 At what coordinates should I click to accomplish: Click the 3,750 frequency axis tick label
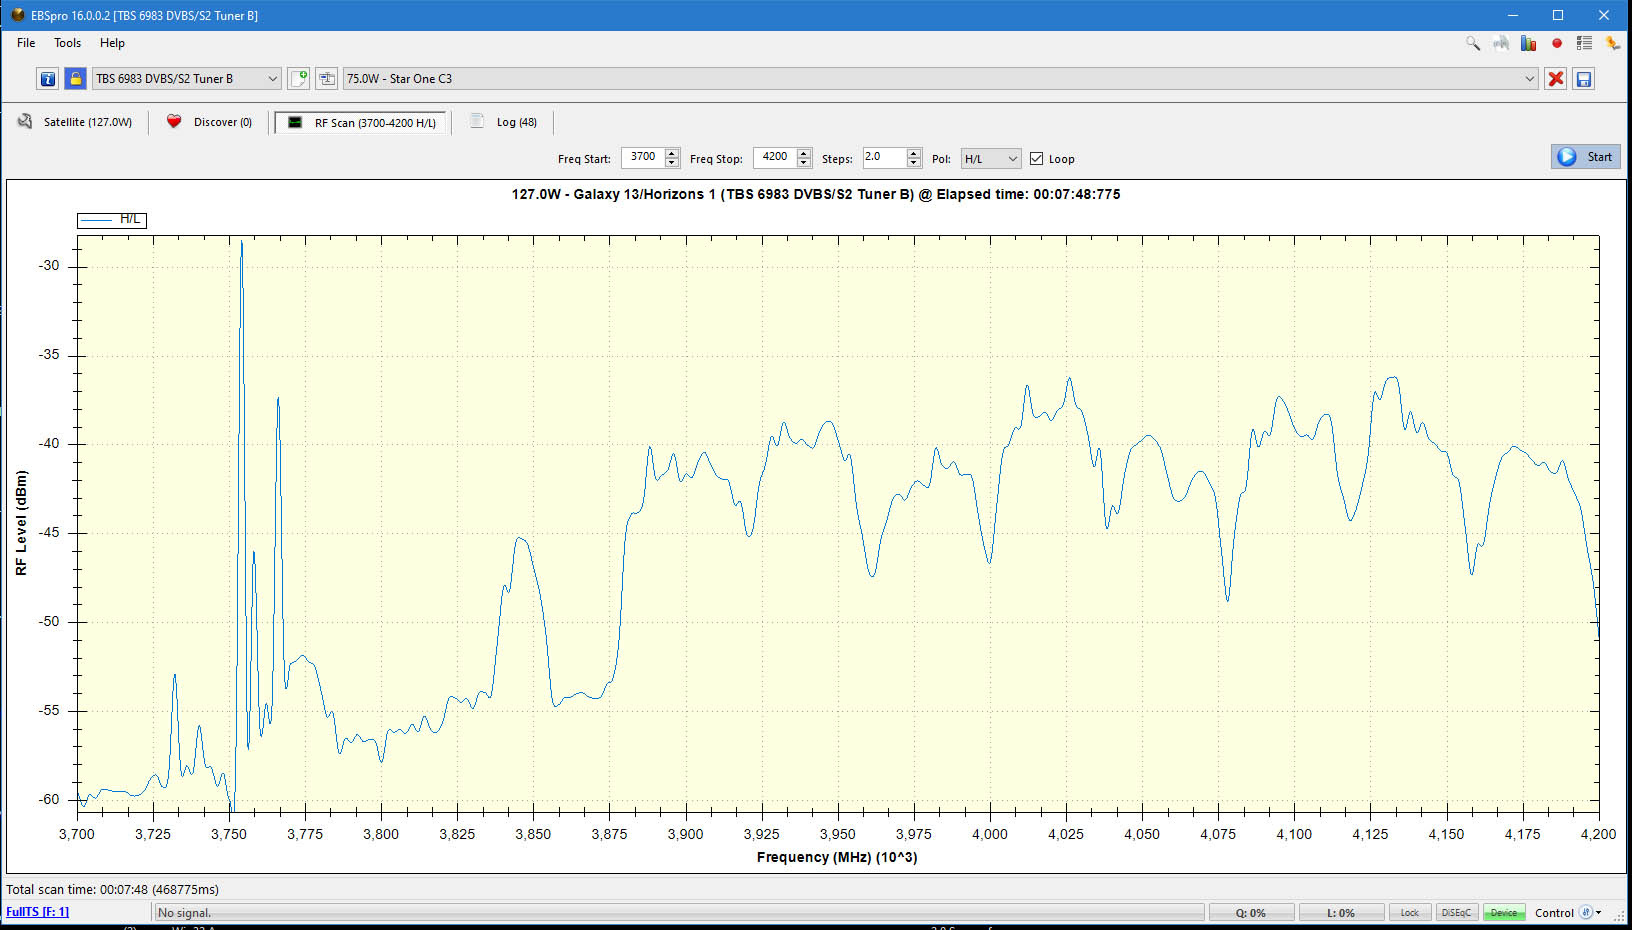pyautogui.click(x=229, y=834)
